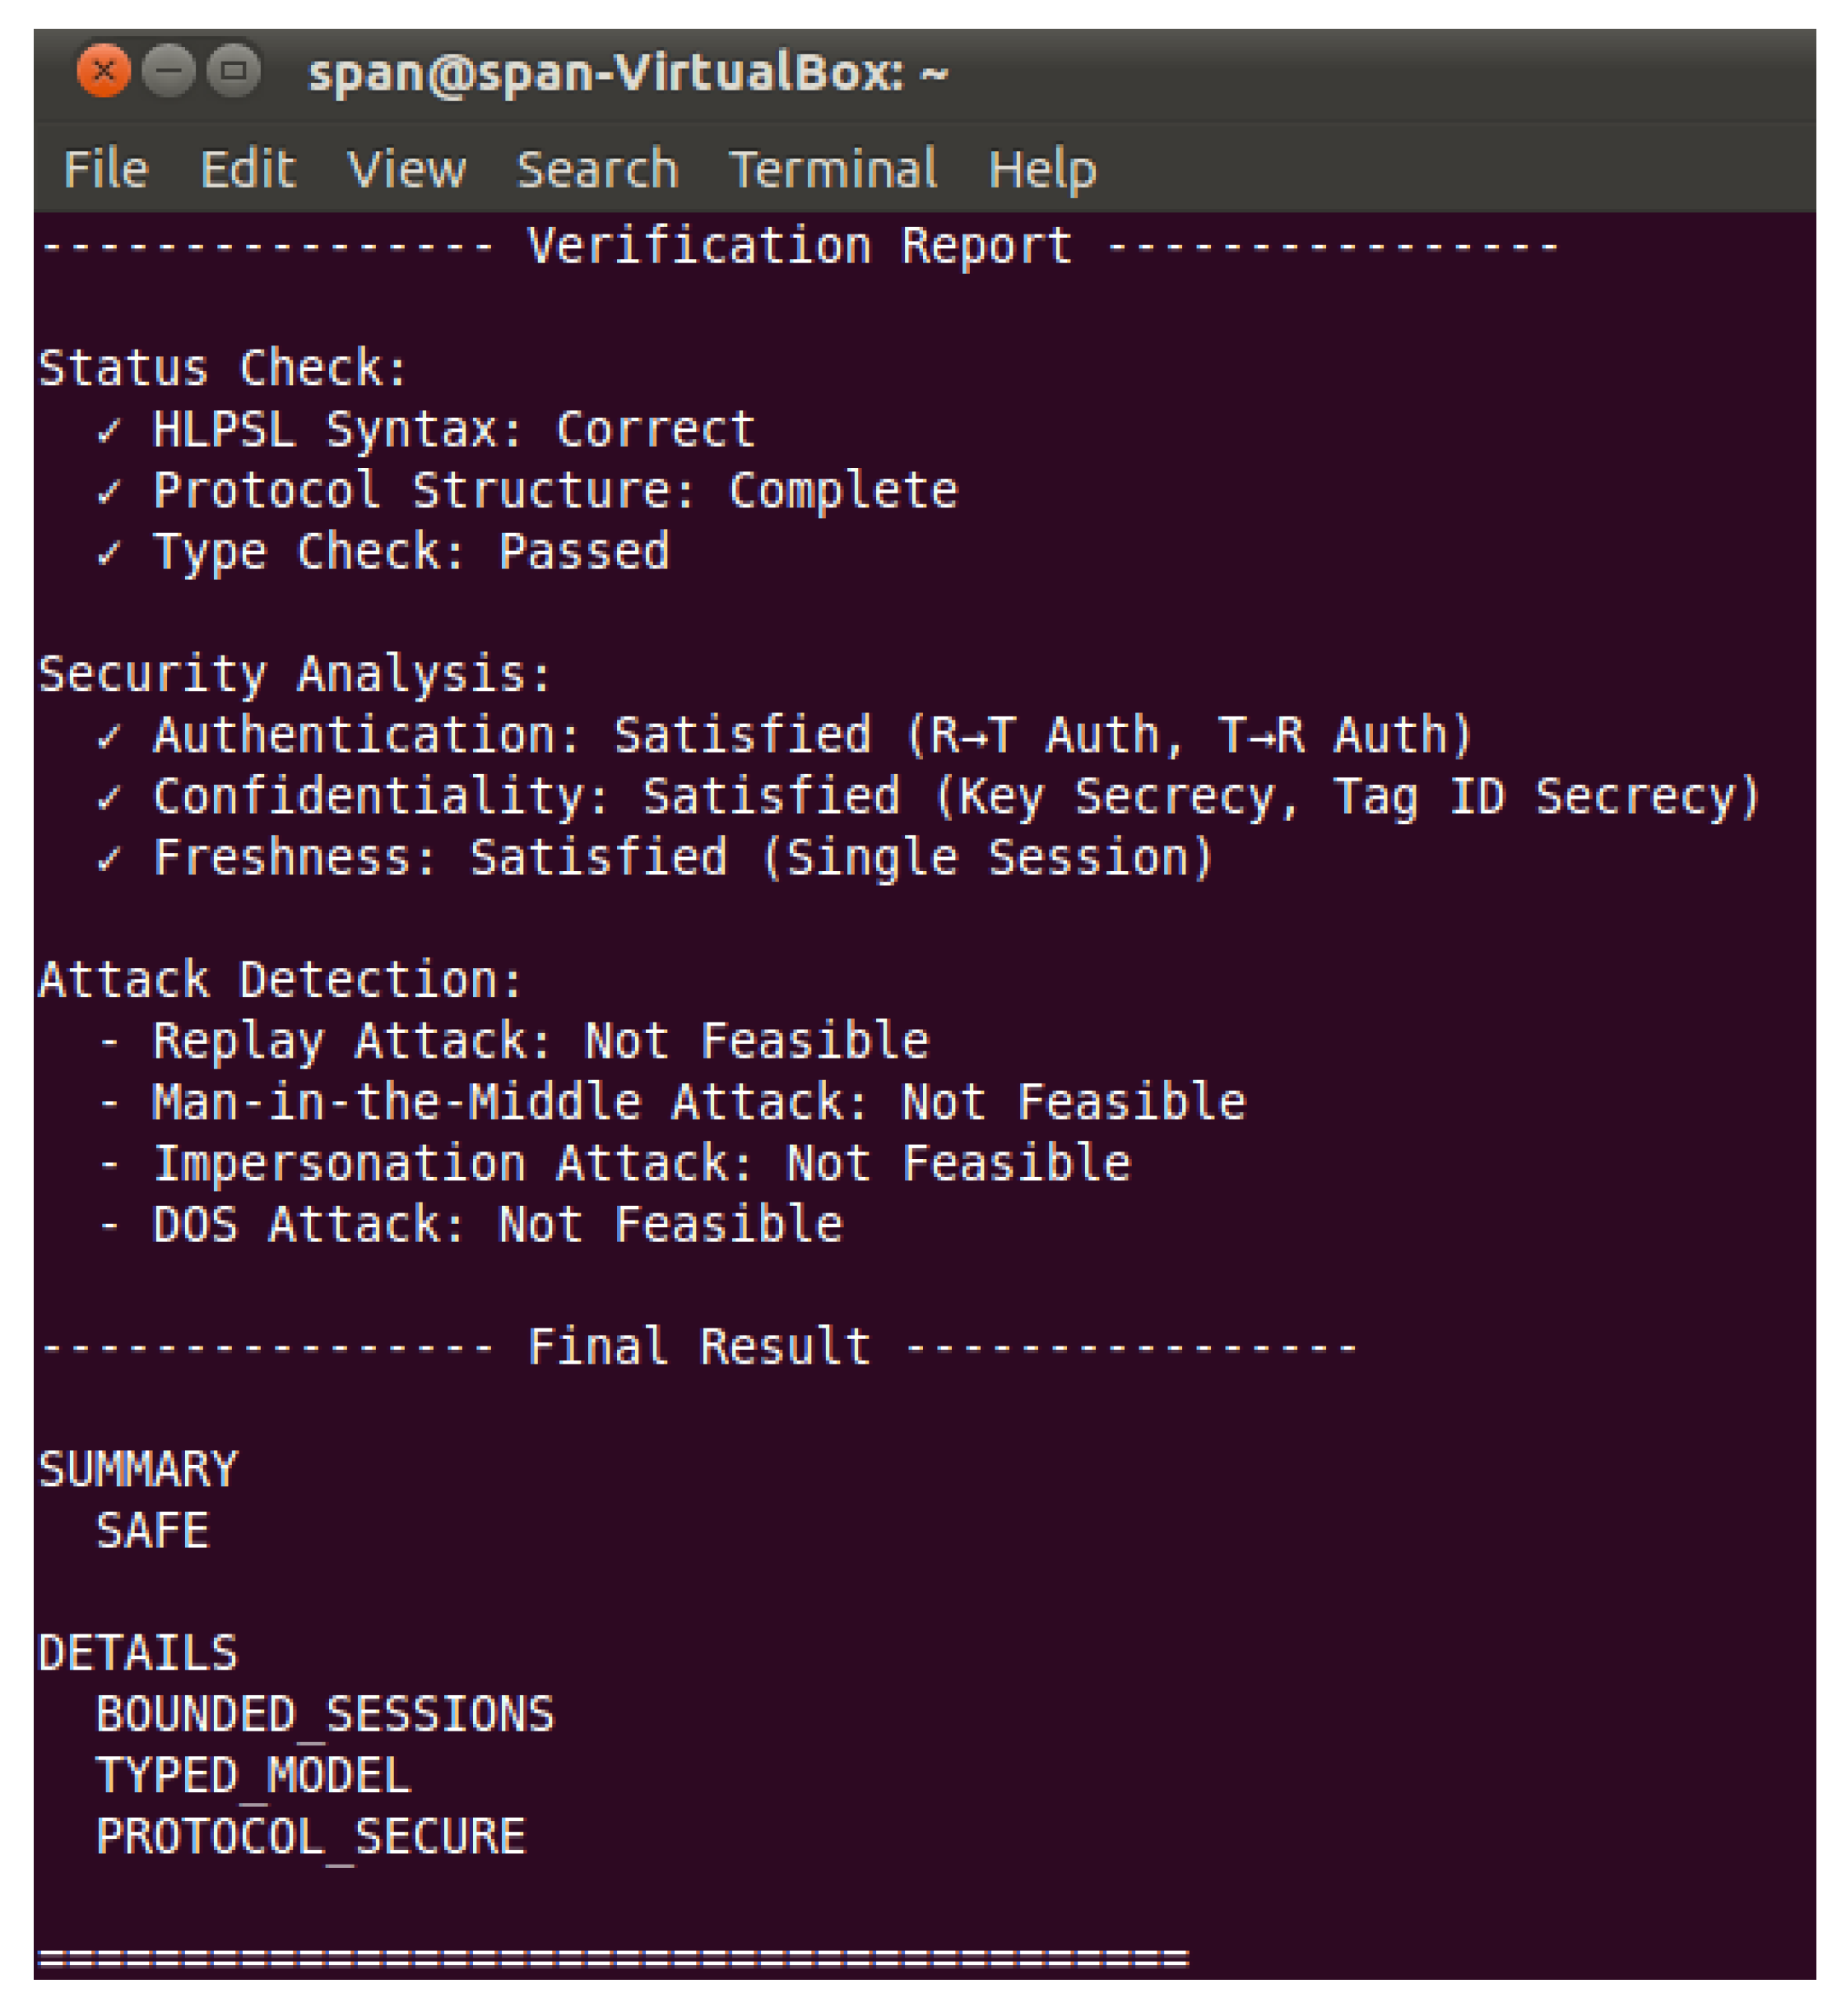Click the PROTOCOL_SECURE details text
Viewport: 1846px width, 2016px height.
(310, 1837)
